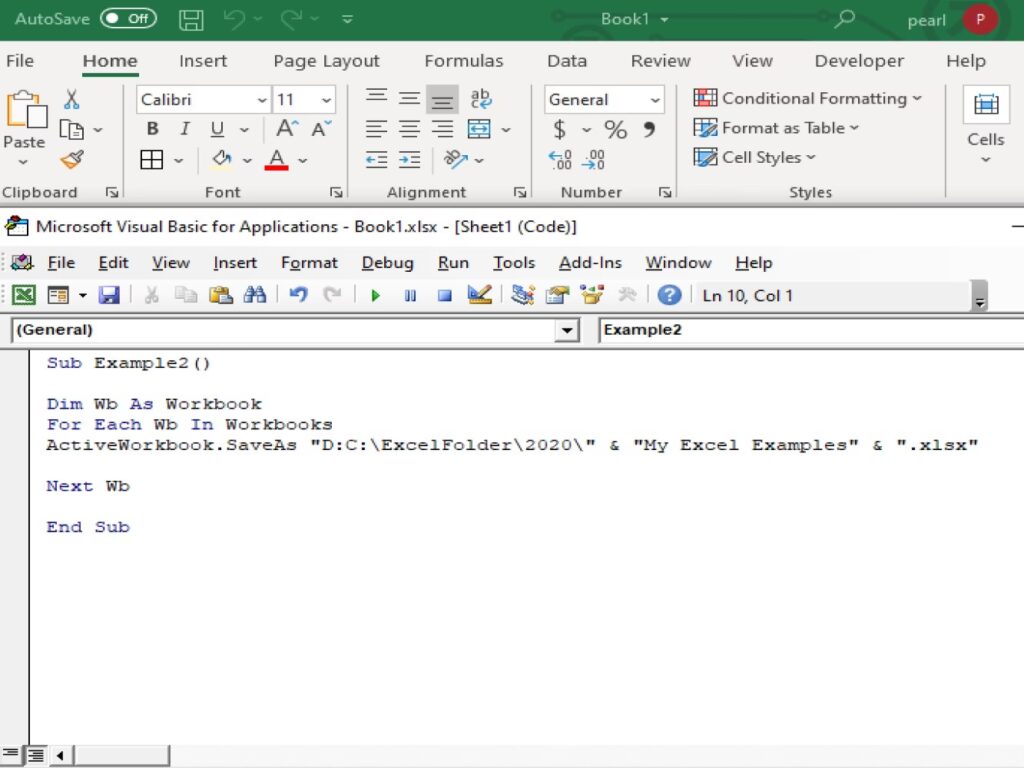The width and height of the screenshot is (1024, 768).
Task: Open VBA help question mark icon
Action: pyautogui.click(x=669, y=295)
